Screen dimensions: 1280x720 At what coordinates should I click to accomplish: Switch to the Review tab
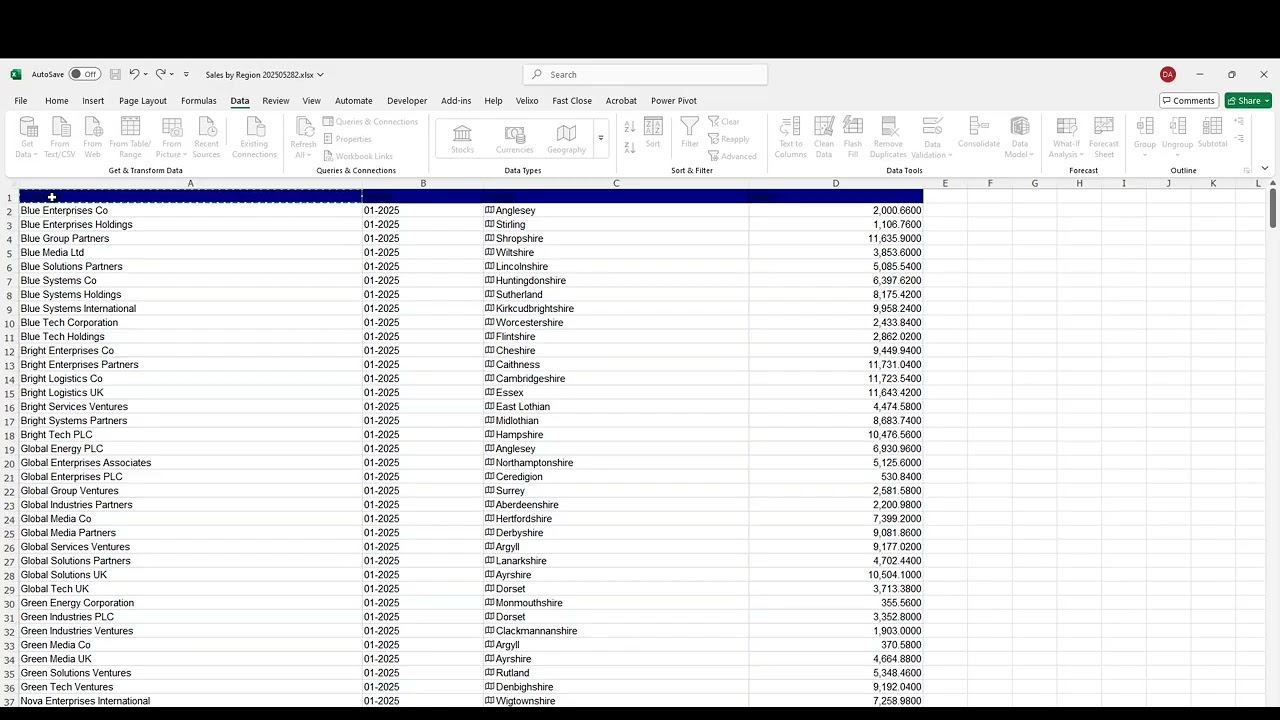click(x=276, y=101)
